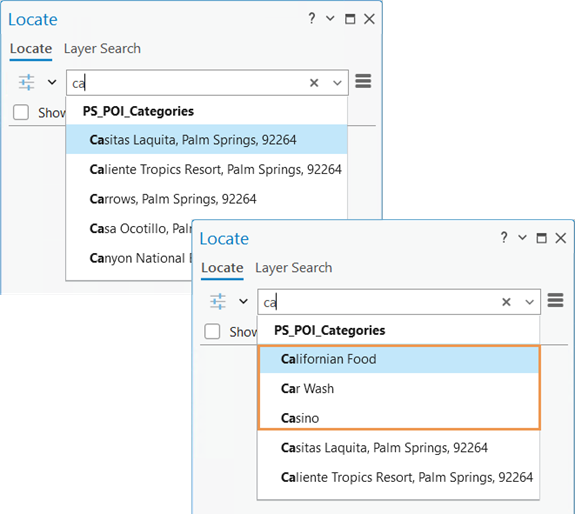Open help for the upper Locate pane
The width and height of the screenshot is (575, 514).
click(x=311, y=18)
